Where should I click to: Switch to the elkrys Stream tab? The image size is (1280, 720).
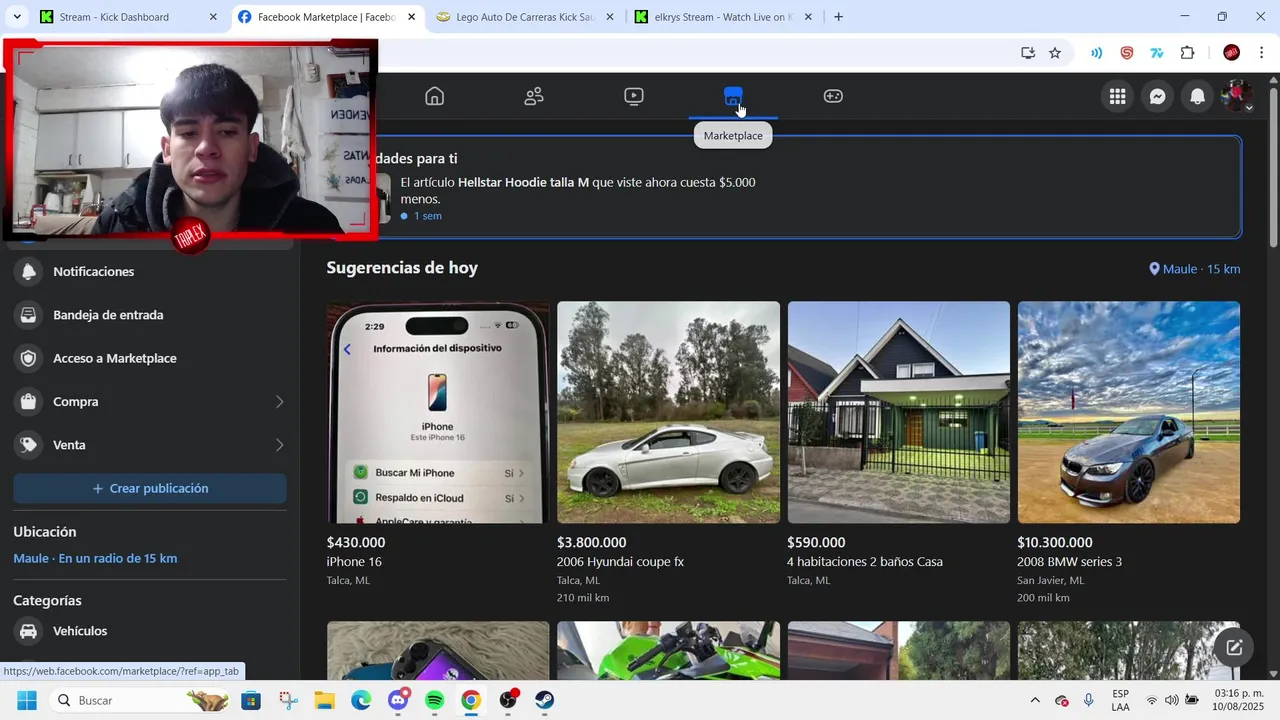(724, 17)
